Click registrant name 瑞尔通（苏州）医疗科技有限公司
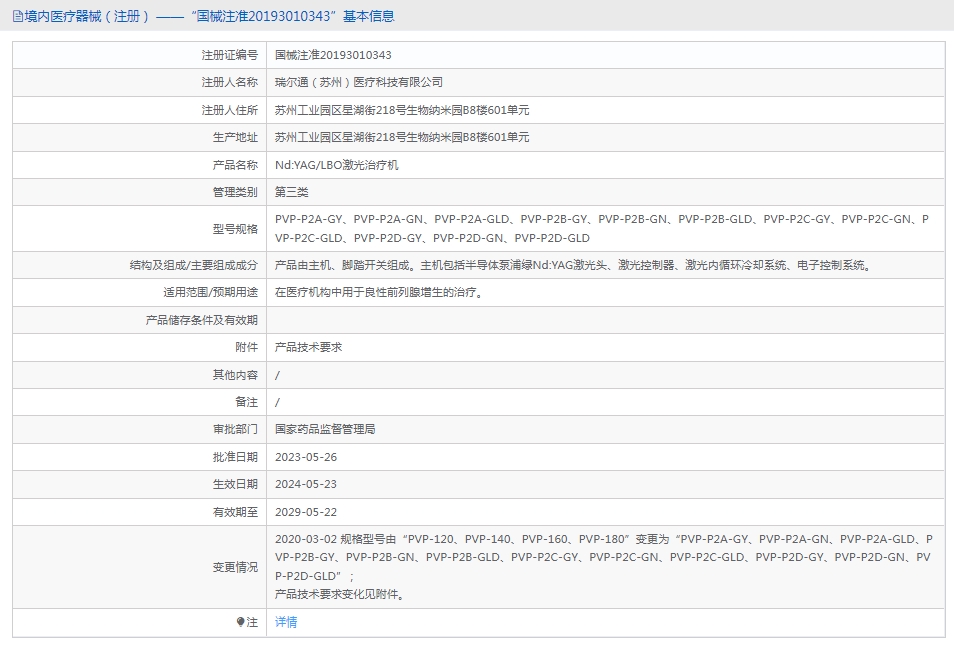 (x=358, y=82)
